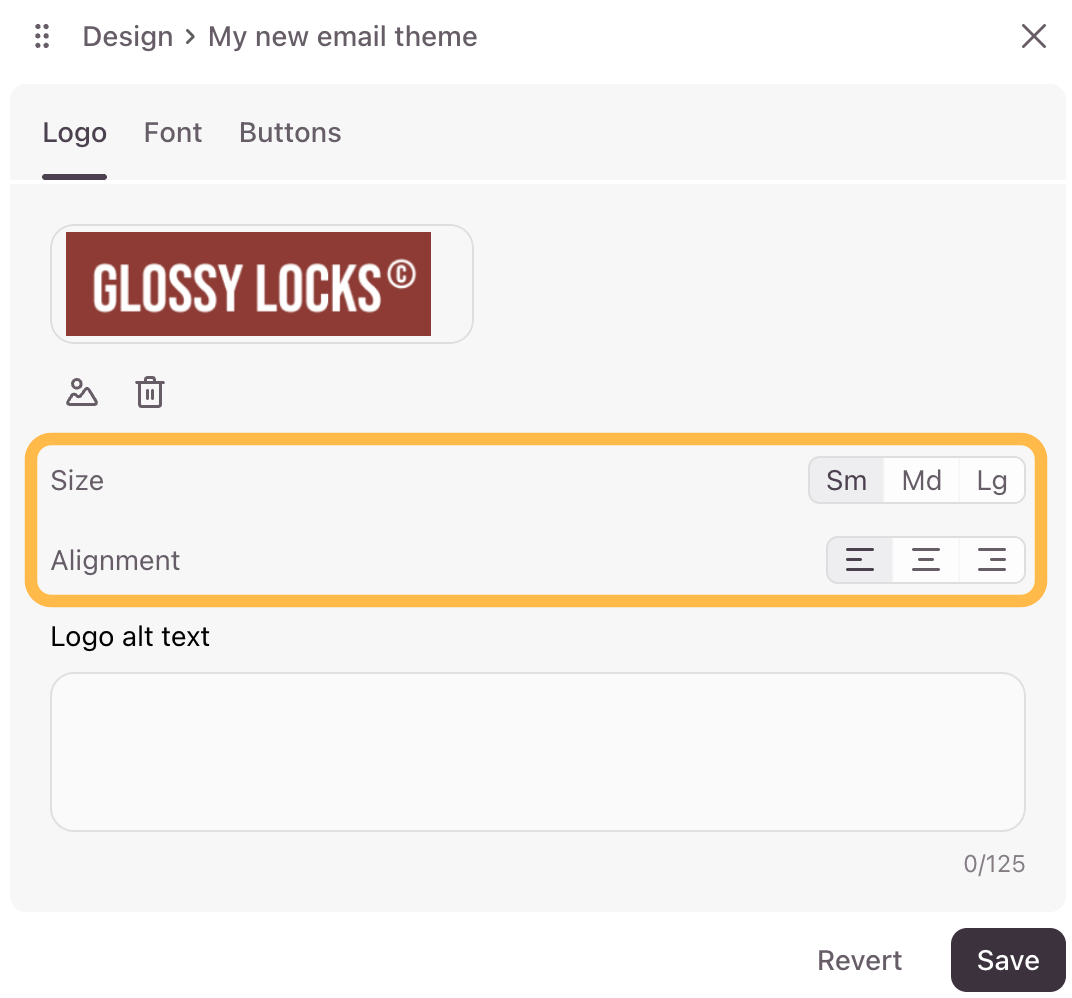Switch to the Logo tab
This screenshot has width=1072, height=998.
click(x=75, y=133)
